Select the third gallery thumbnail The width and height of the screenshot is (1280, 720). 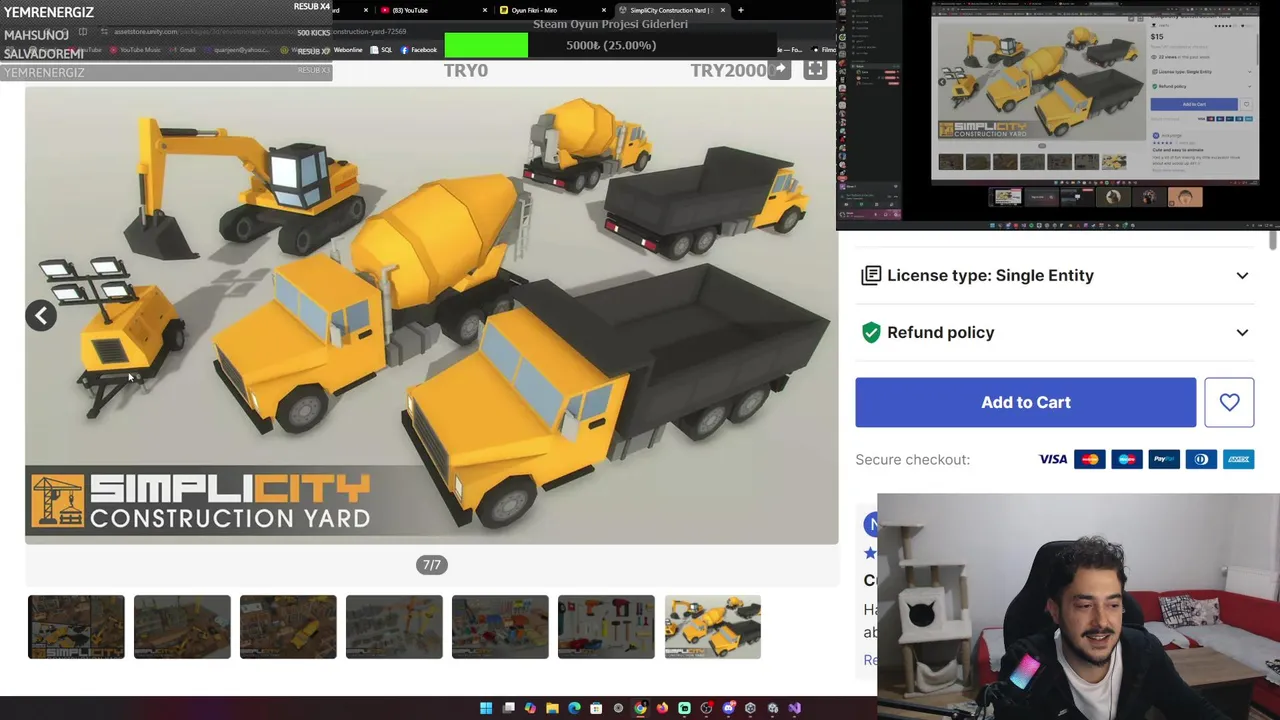[x=288, y=627]
